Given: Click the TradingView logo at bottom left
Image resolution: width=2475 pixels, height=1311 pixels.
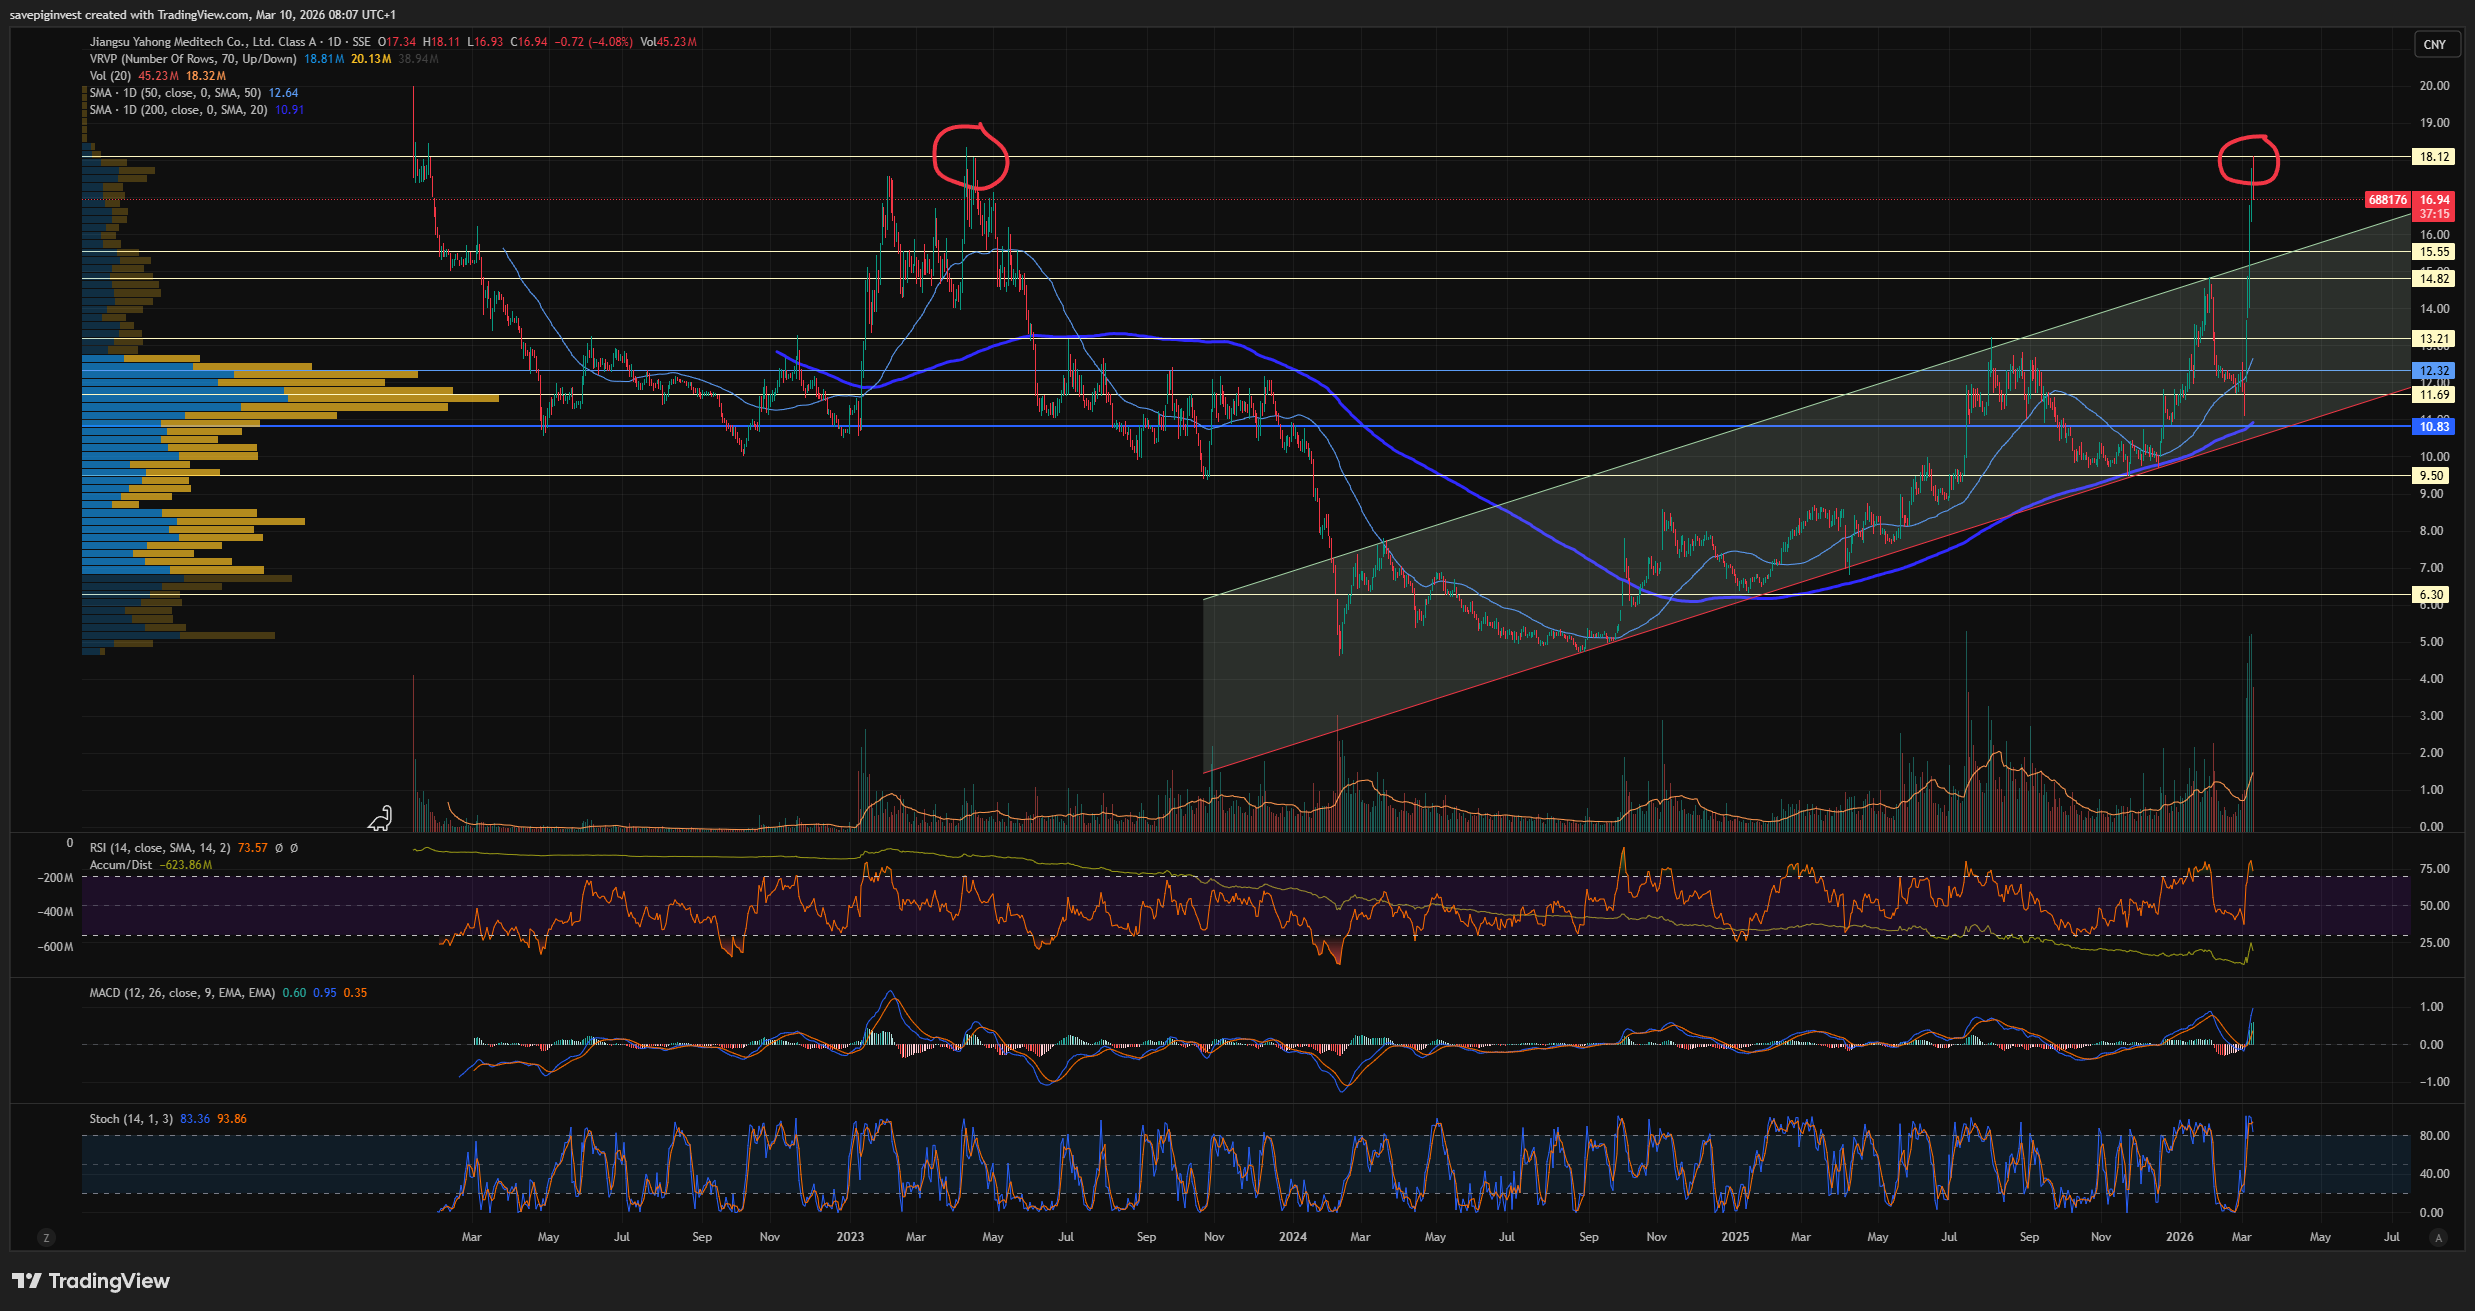Looking at the screenshot, I should coord(91,1281).
